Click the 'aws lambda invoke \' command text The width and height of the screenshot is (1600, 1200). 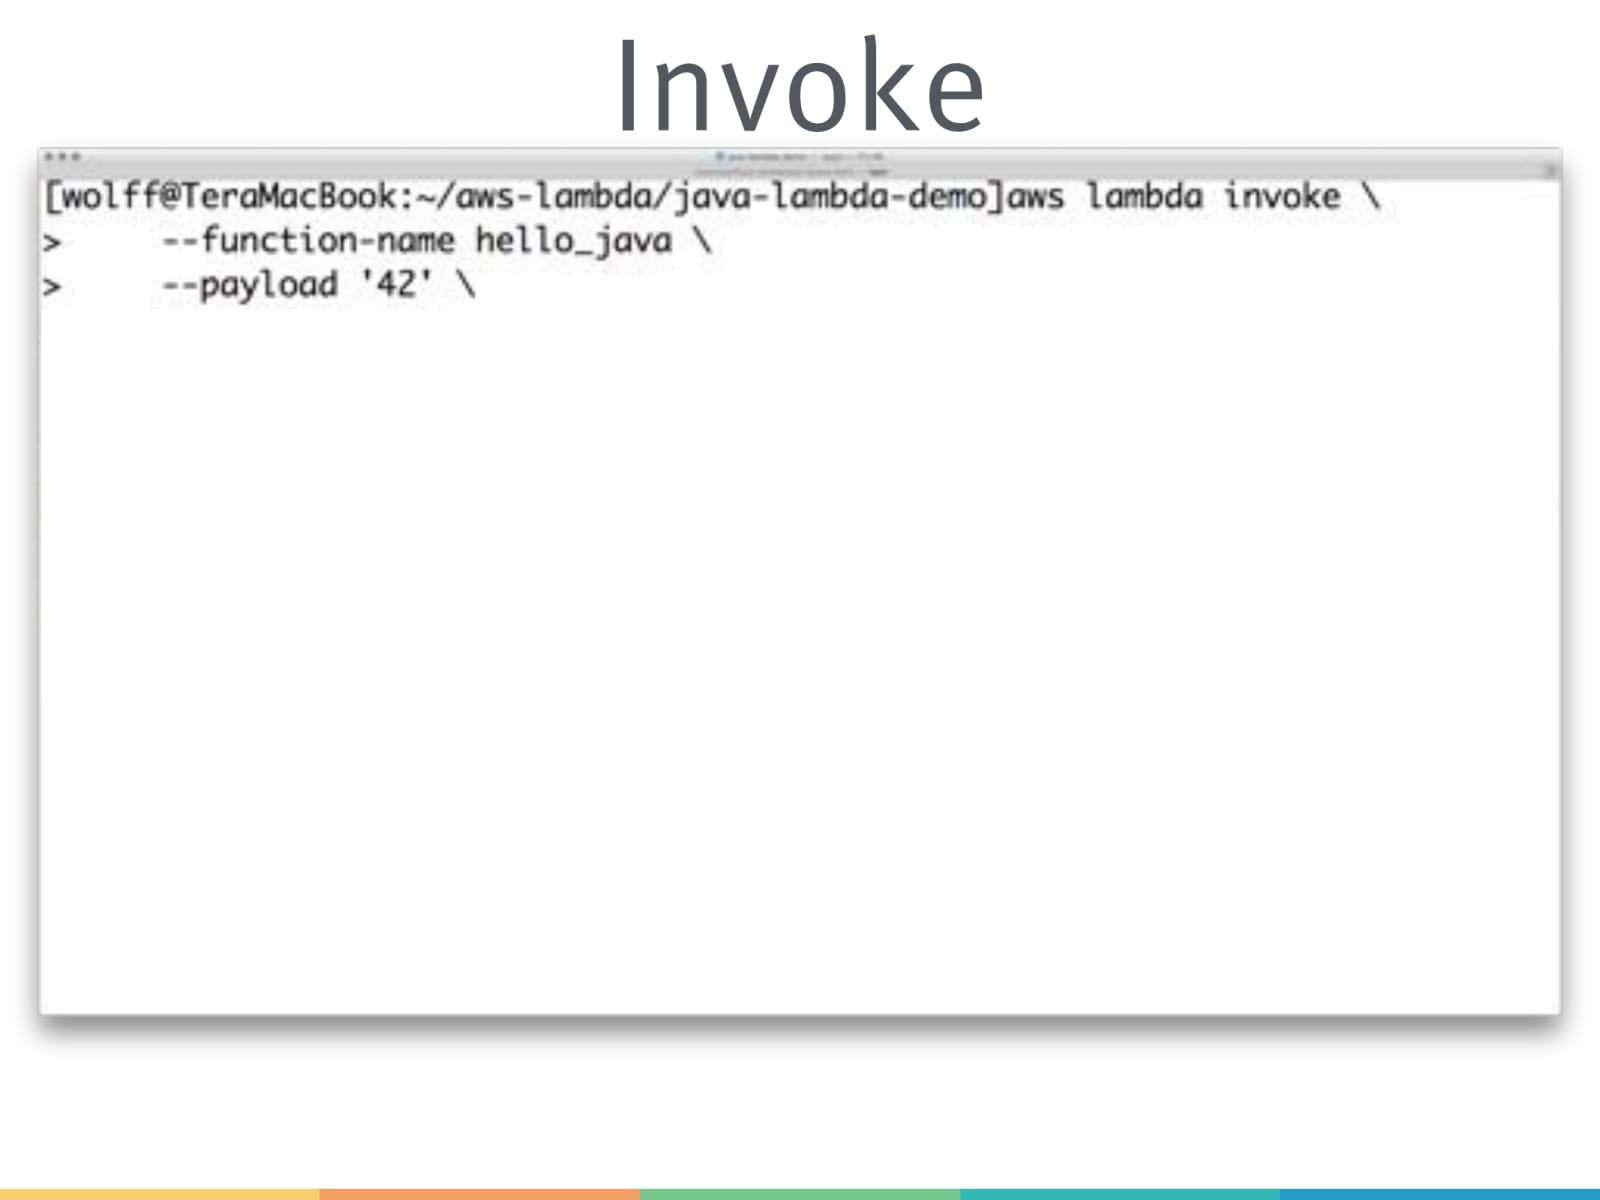point(1193,196)
